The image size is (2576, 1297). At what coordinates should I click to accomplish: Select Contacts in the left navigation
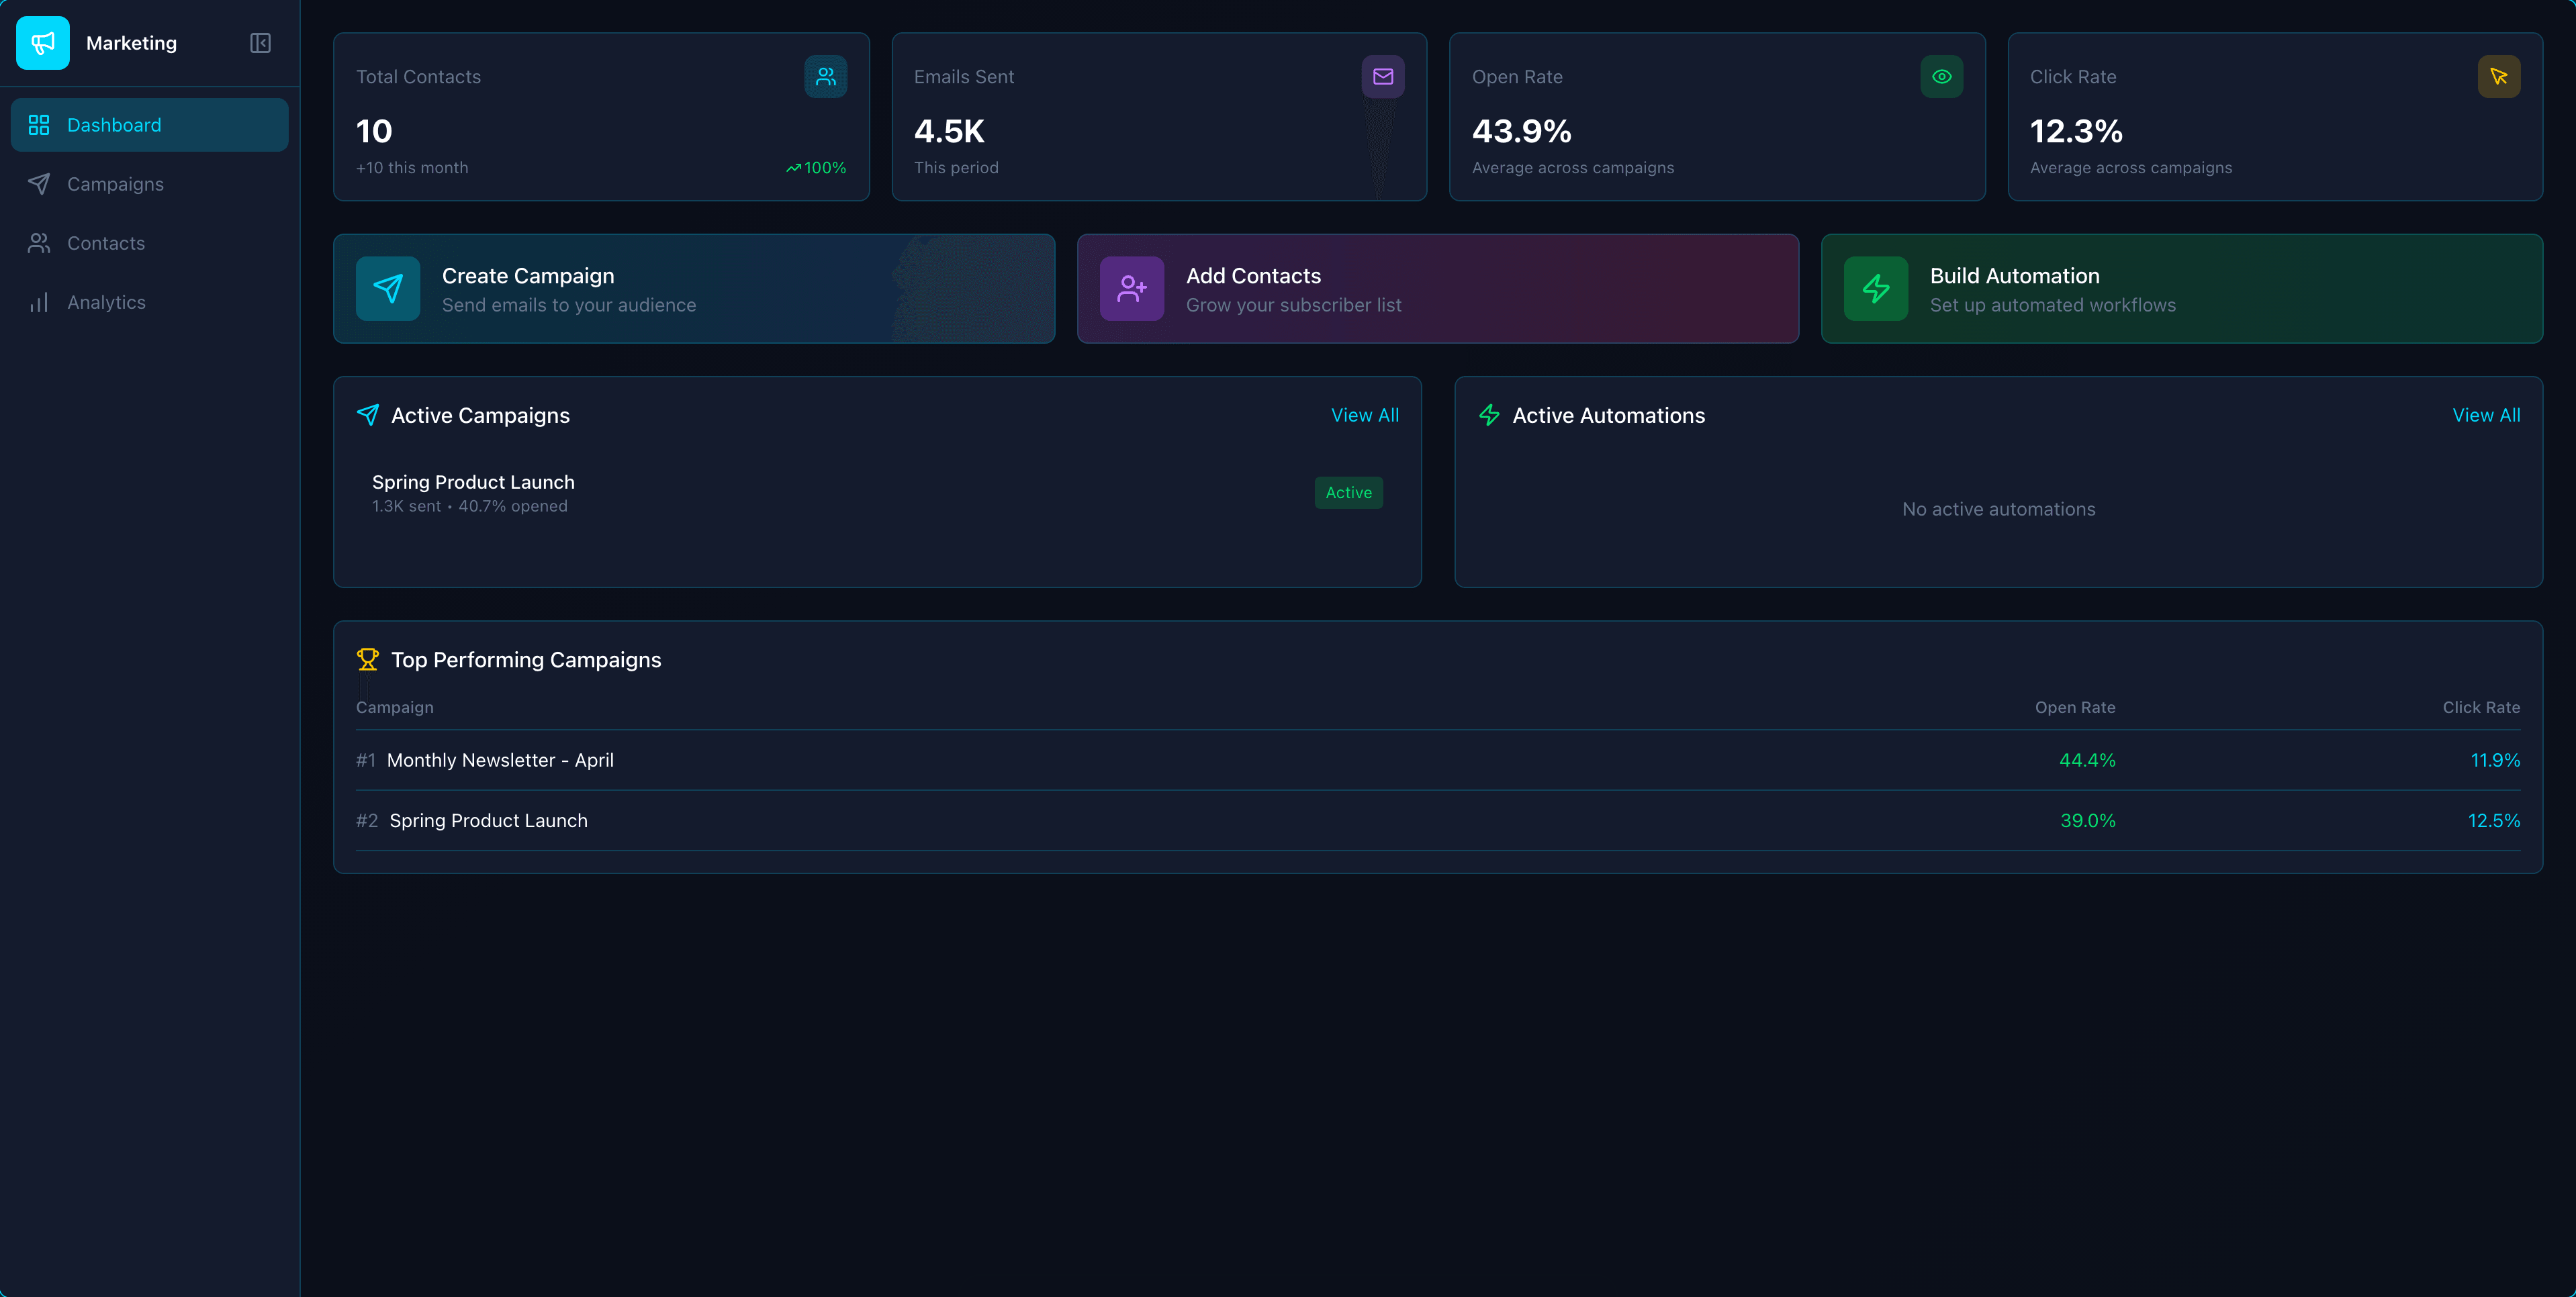pyautogui.click(x=105, y=243)
